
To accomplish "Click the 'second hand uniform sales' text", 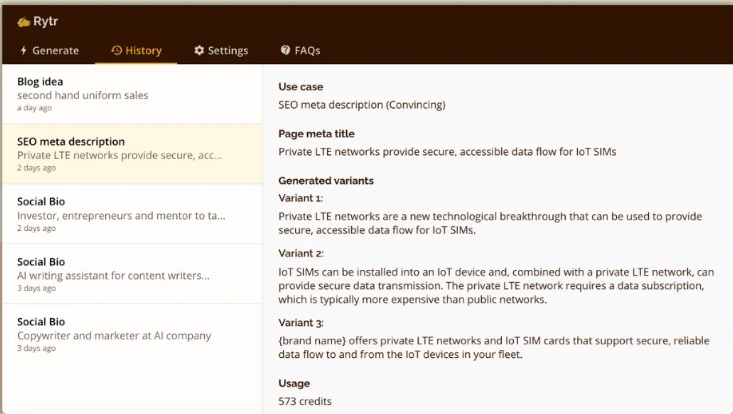I will pos(83,95).
